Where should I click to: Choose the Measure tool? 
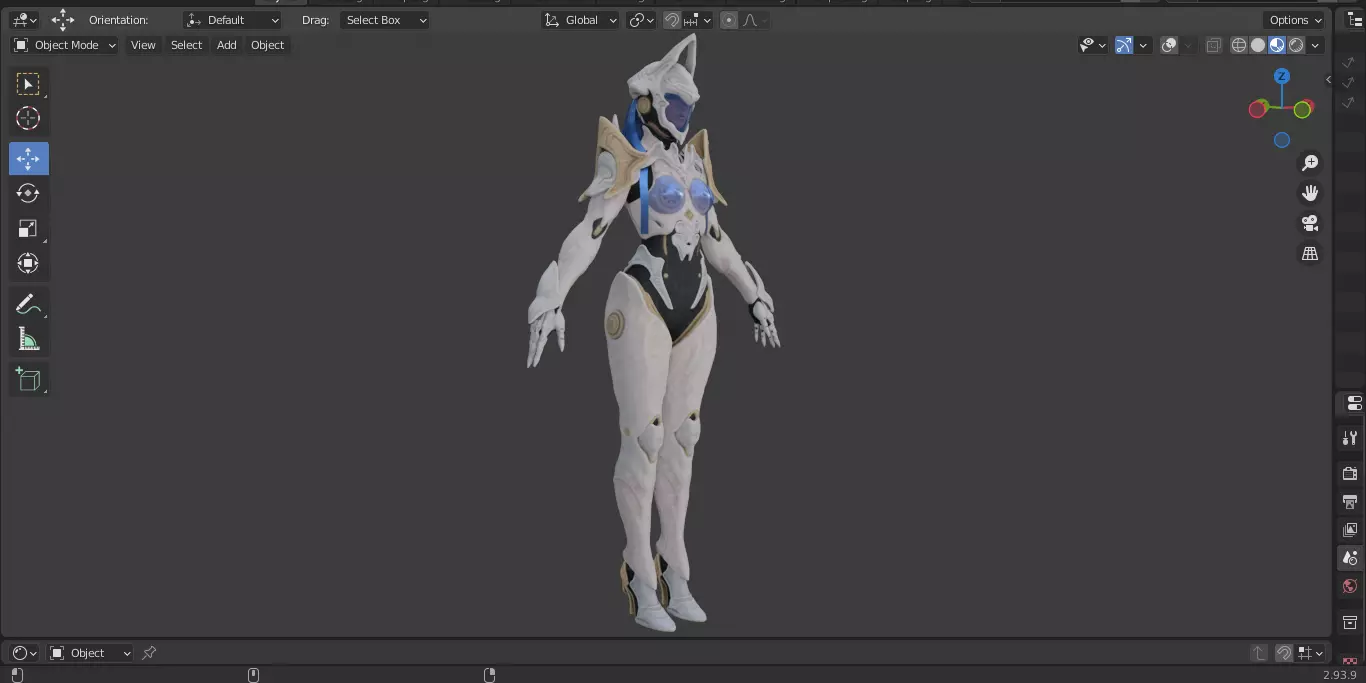(x=28, y=340)
